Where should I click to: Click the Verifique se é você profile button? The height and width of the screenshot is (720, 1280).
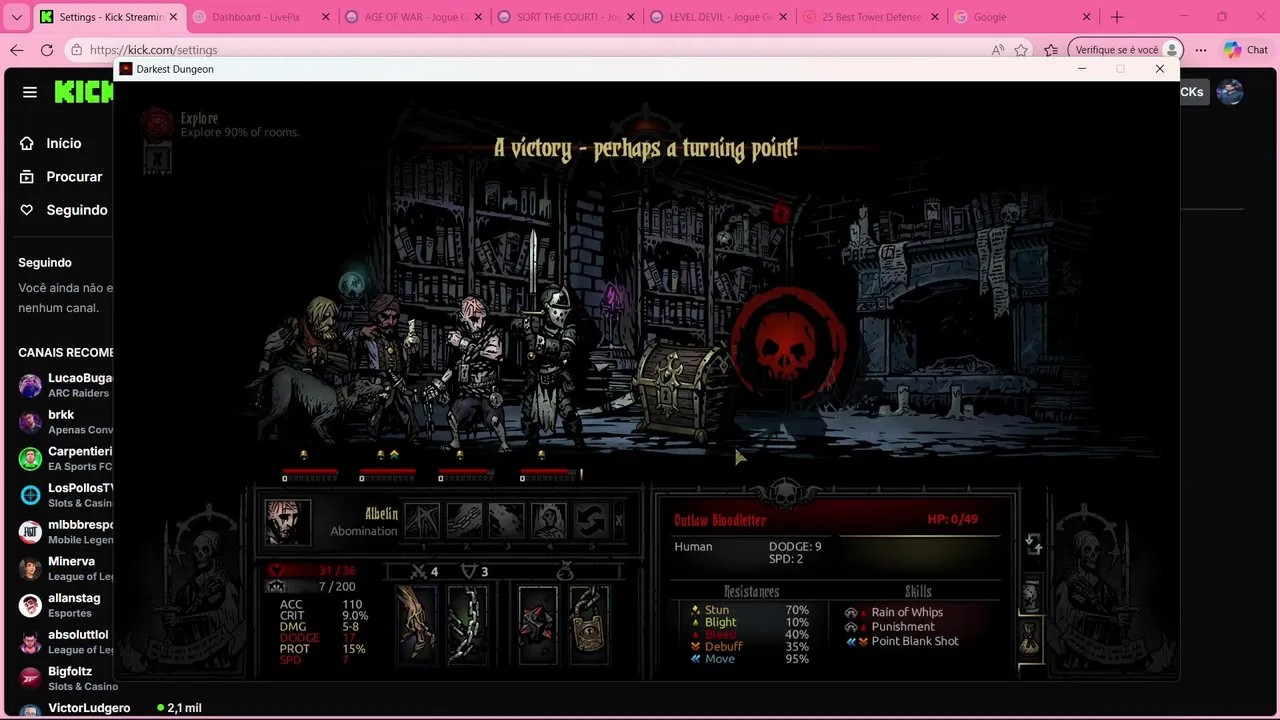[1126, 50]
